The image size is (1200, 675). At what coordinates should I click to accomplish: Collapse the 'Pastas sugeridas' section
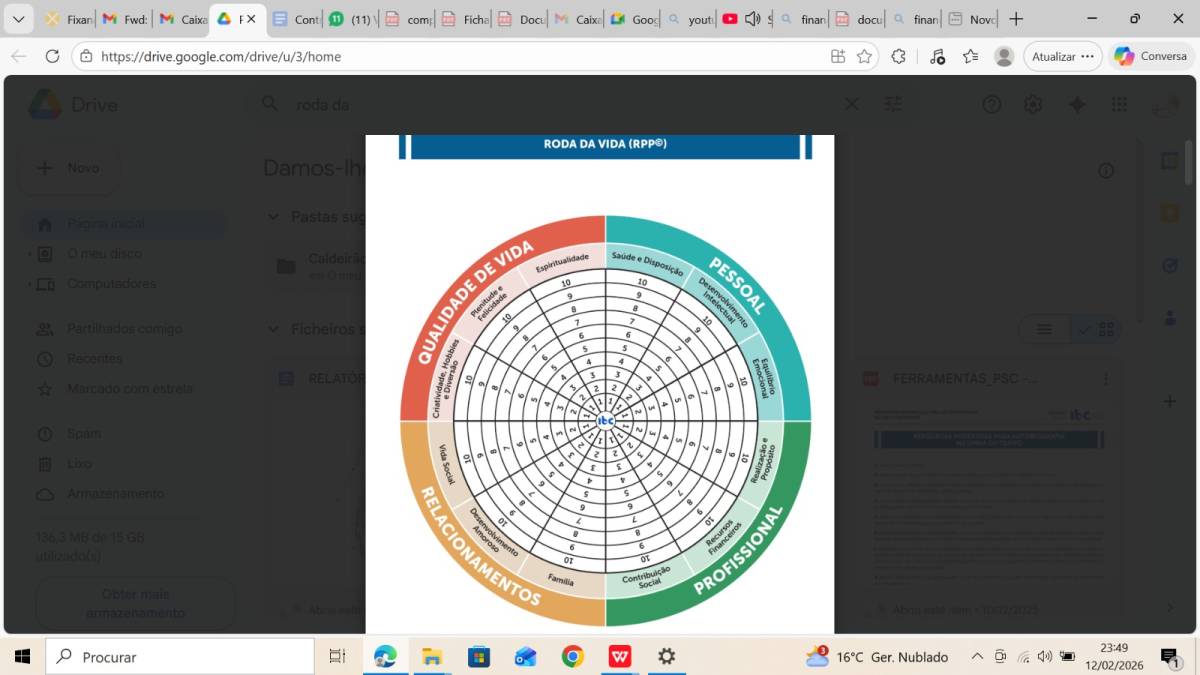(x=273, y=217)
